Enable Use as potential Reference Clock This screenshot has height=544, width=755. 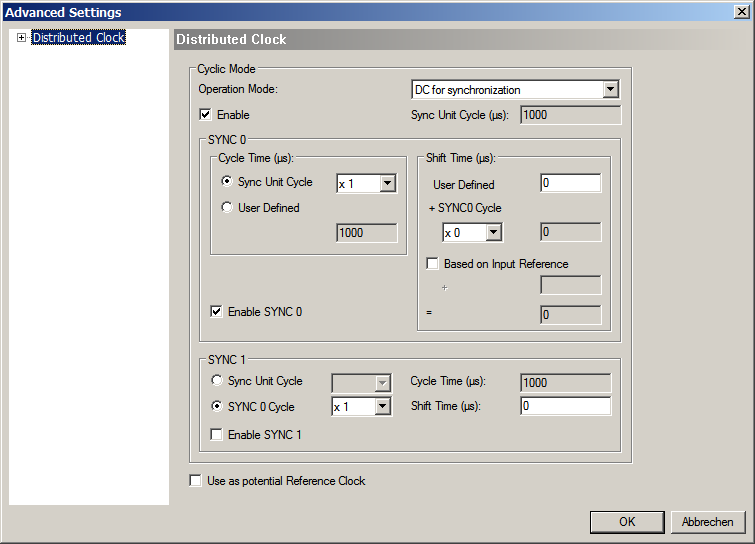coord(195,481)
